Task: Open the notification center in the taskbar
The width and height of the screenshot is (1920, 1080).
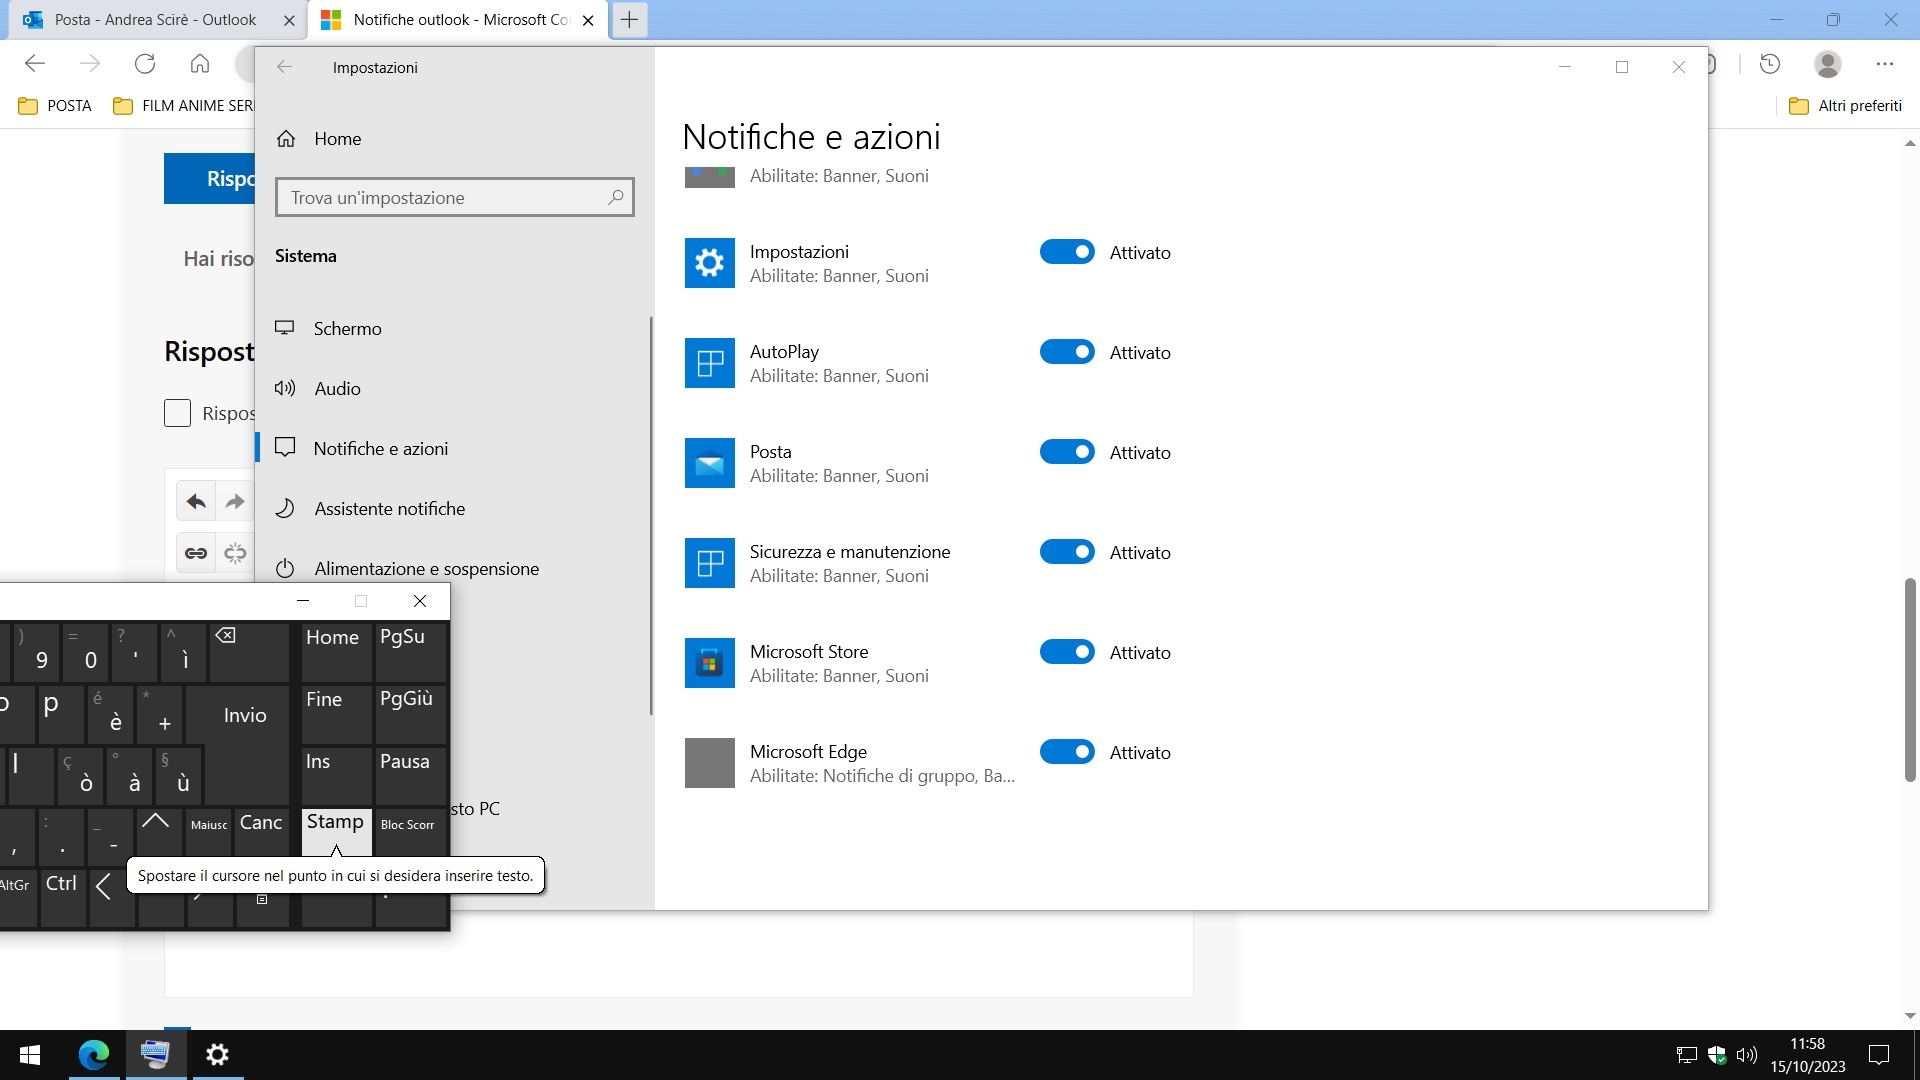Action: click(x=1879, y=1055)
